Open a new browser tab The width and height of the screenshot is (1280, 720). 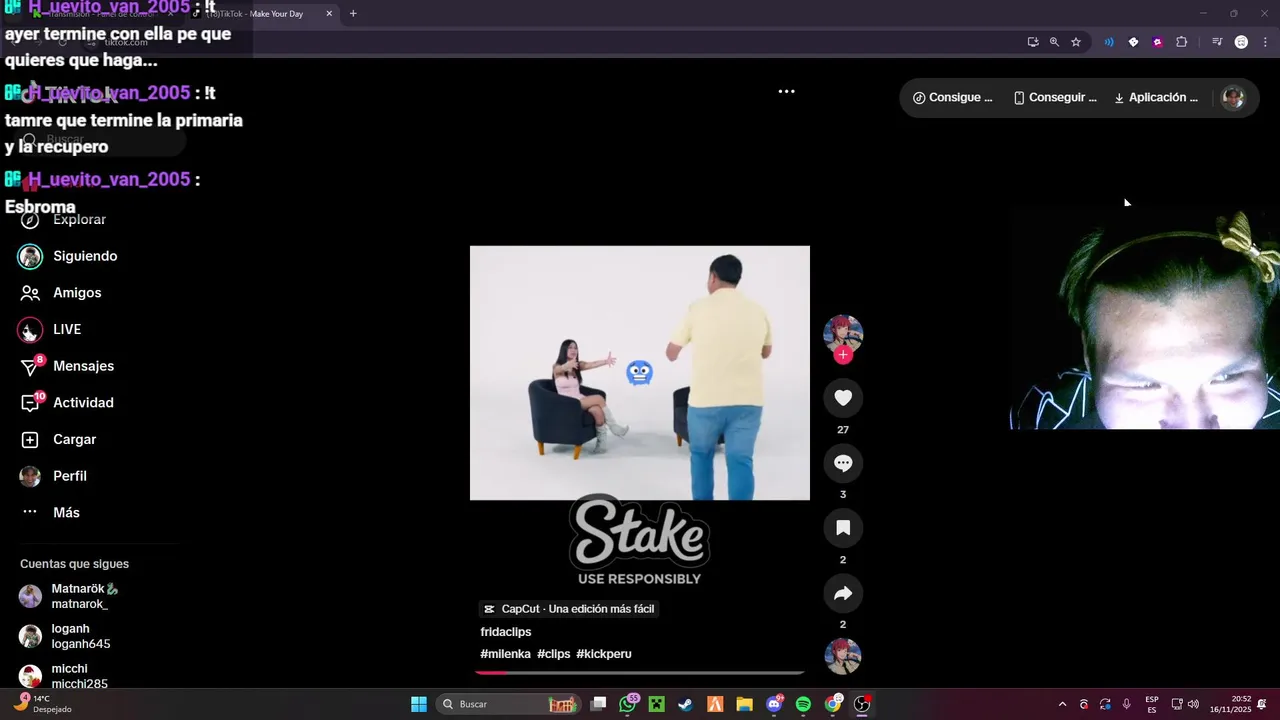tap(353, 14)
